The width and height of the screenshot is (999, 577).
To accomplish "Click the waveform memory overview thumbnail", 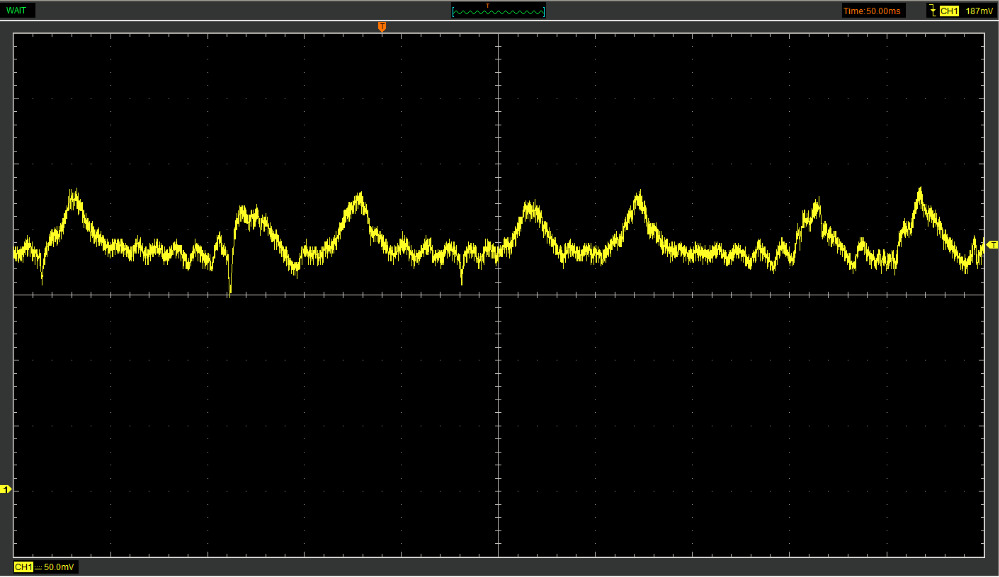I will point(498,11).
